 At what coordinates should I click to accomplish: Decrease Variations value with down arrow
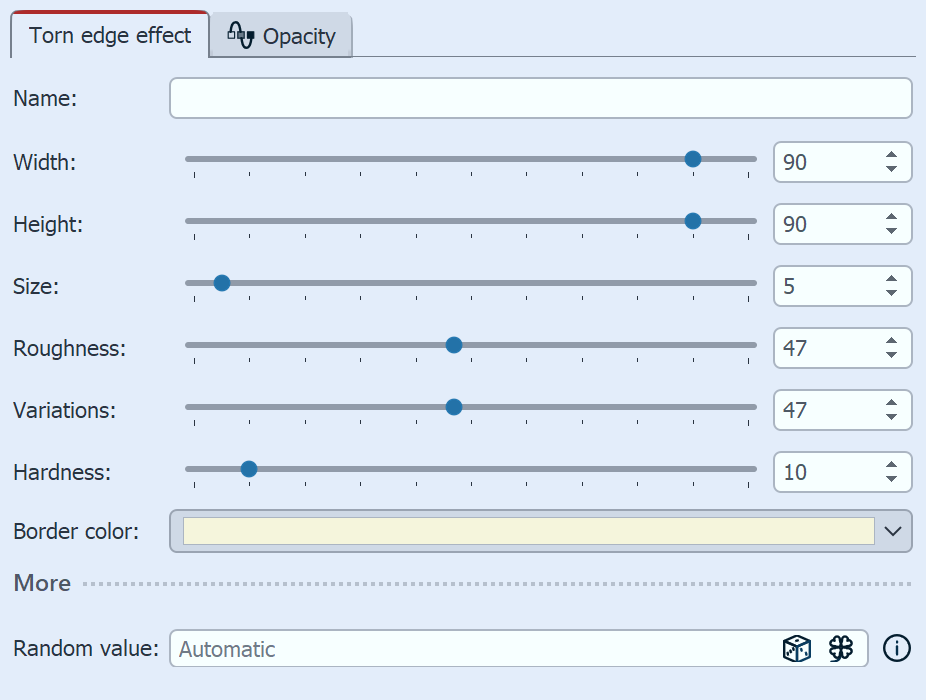pos(891,417)
